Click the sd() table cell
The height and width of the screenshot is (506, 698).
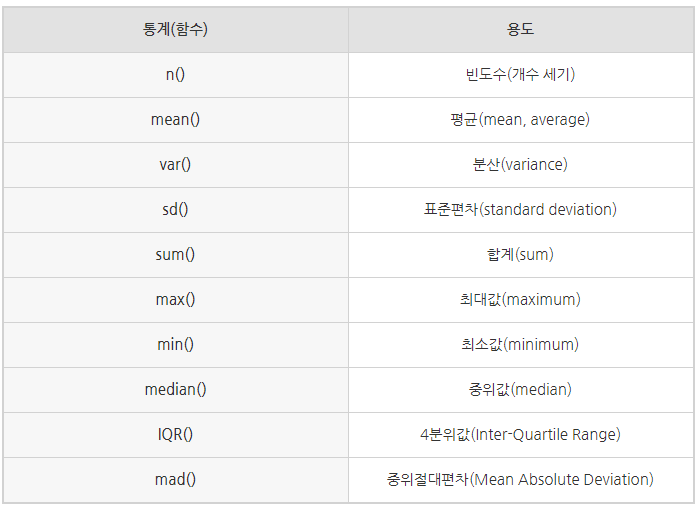click(x=175, y=210)
